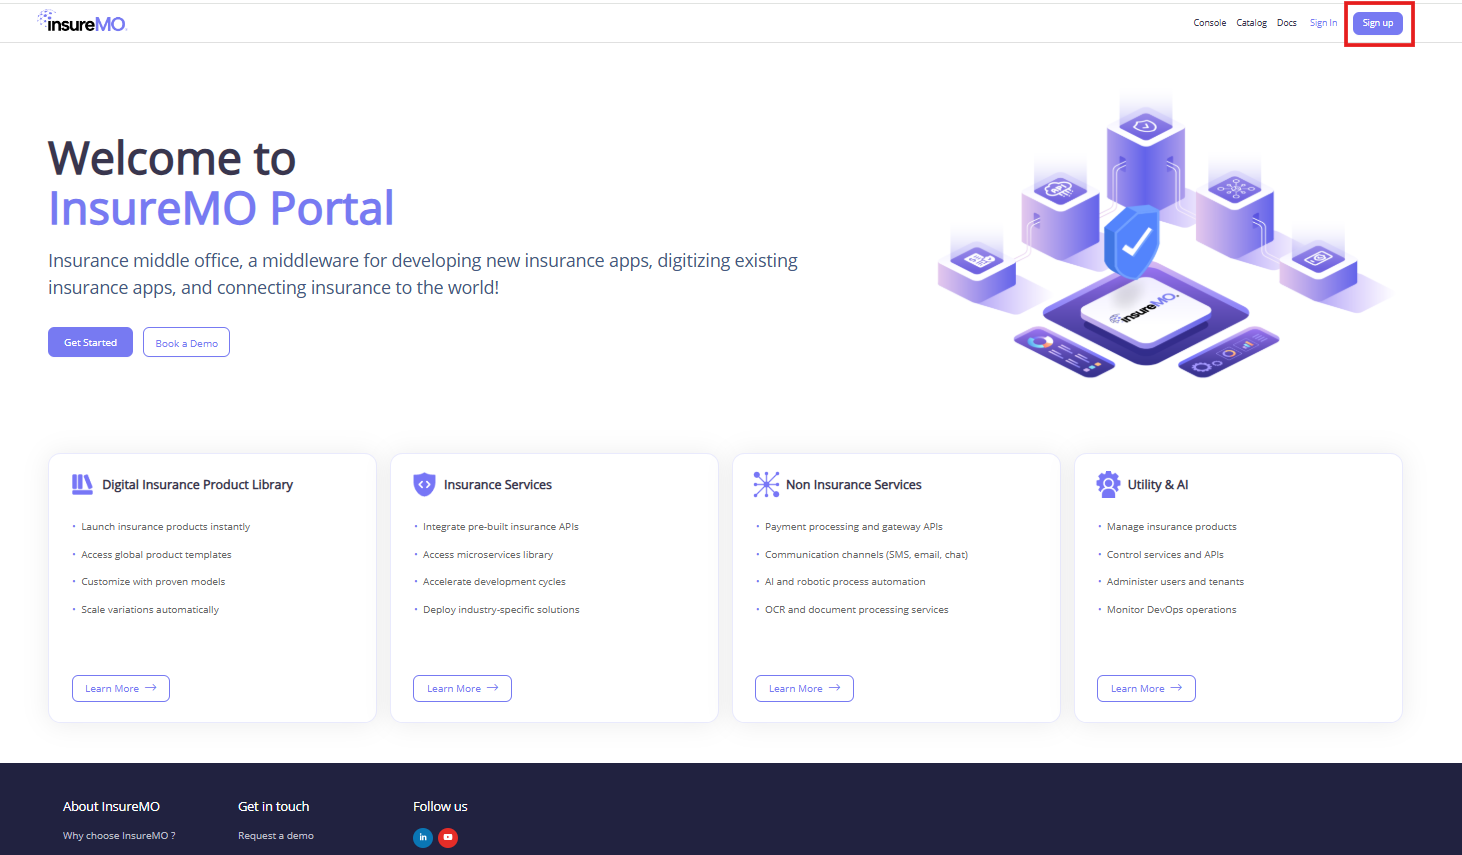Click 'OCR and document processing services' bullet
This screenshot has width=1462, height=855.
pos(857,610)
